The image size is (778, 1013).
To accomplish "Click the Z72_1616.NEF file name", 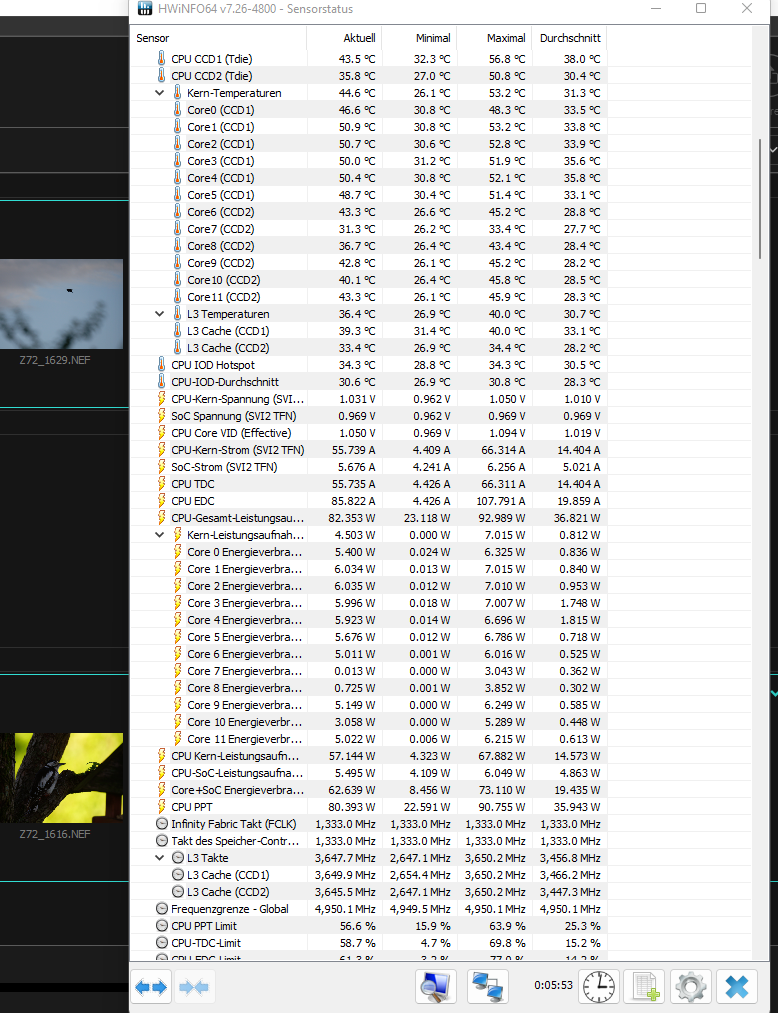I will [x=55, y=834].
